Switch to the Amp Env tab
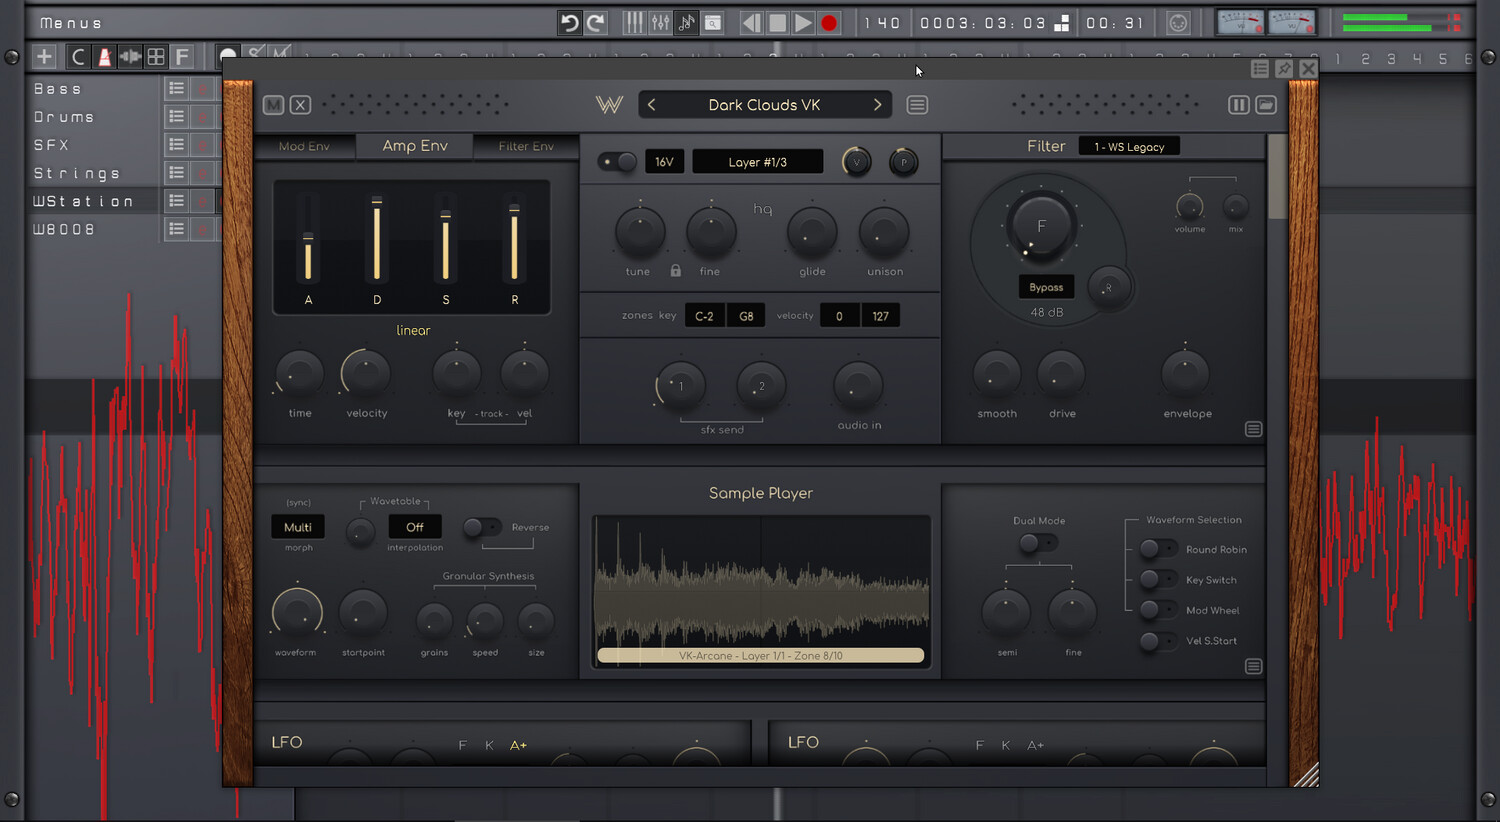Image resolution: width=1500 pixels, height=822 pixels. [415, 146]
